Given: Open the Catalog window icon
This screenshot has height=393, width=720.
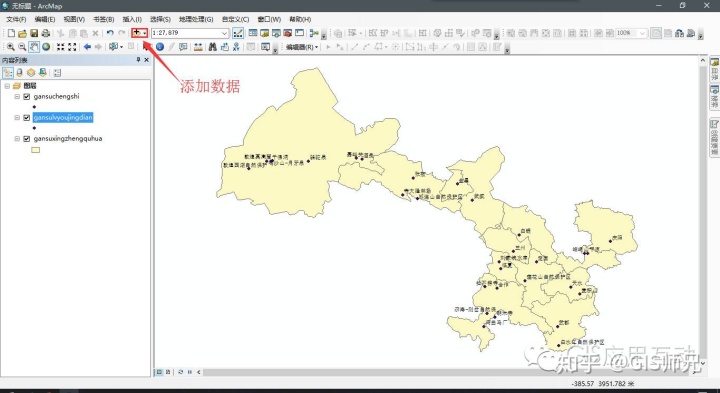Looking at the screenshot, I should 264,33.
